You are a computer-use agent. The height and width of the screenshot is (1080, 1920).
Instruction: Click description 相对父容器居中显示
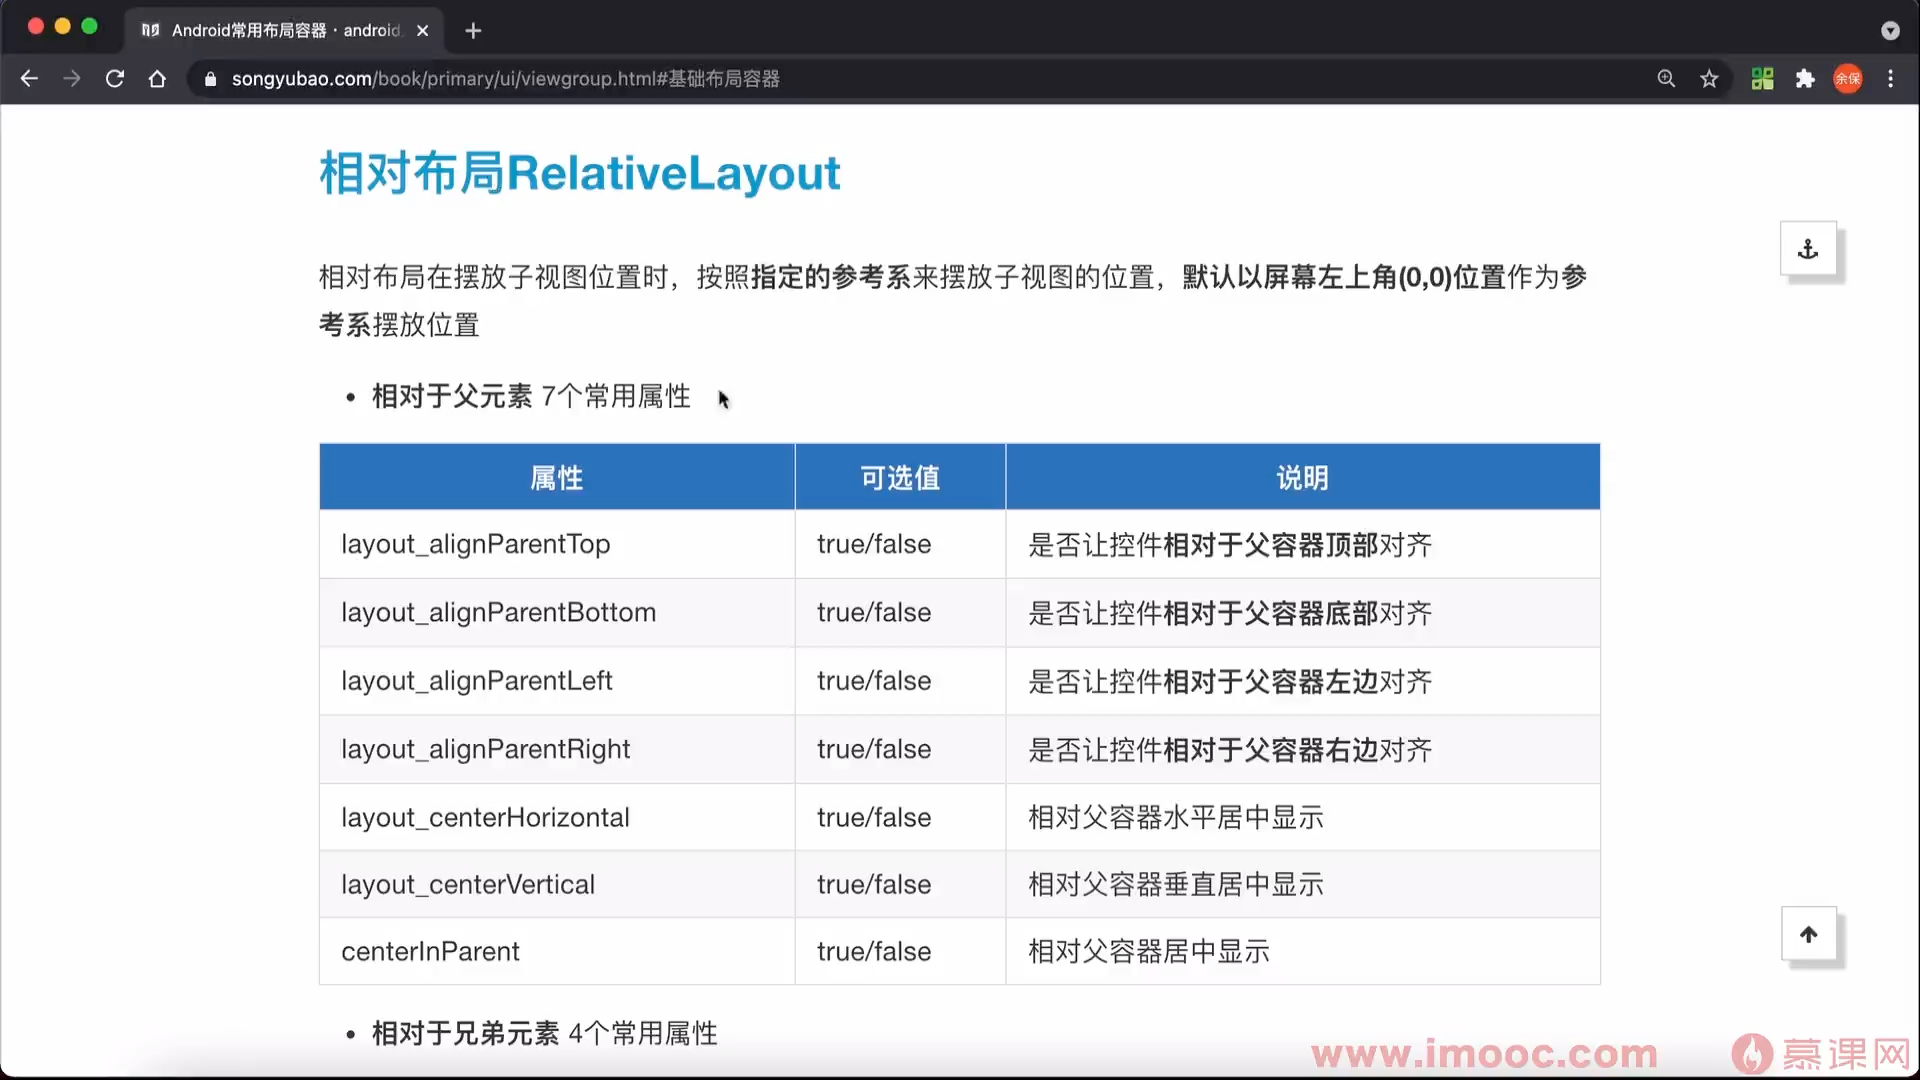1149,951
